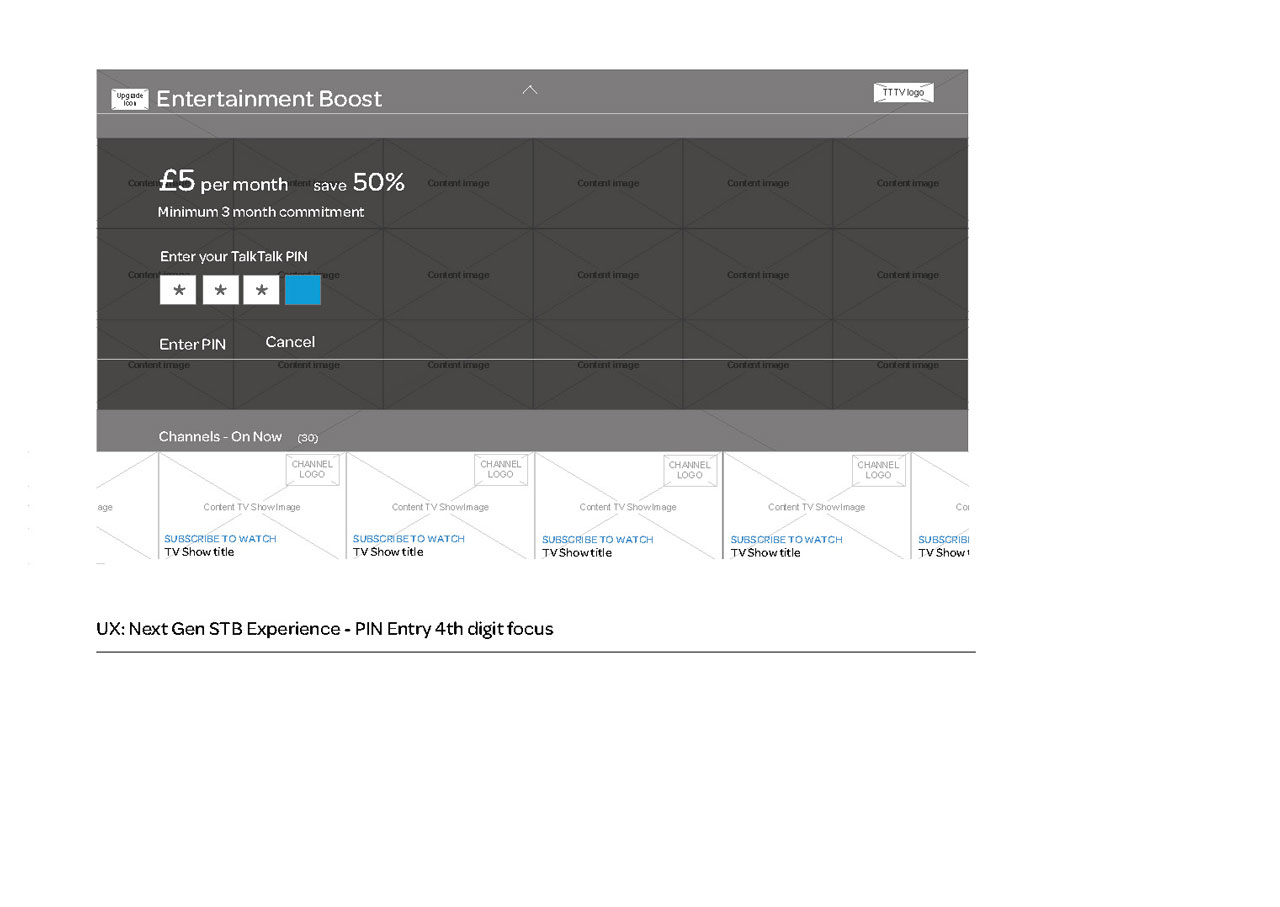Open the second channel's SUBSCRIBE TO WATCH link
Screen dimensions: 1280x907
pos(409,539)
